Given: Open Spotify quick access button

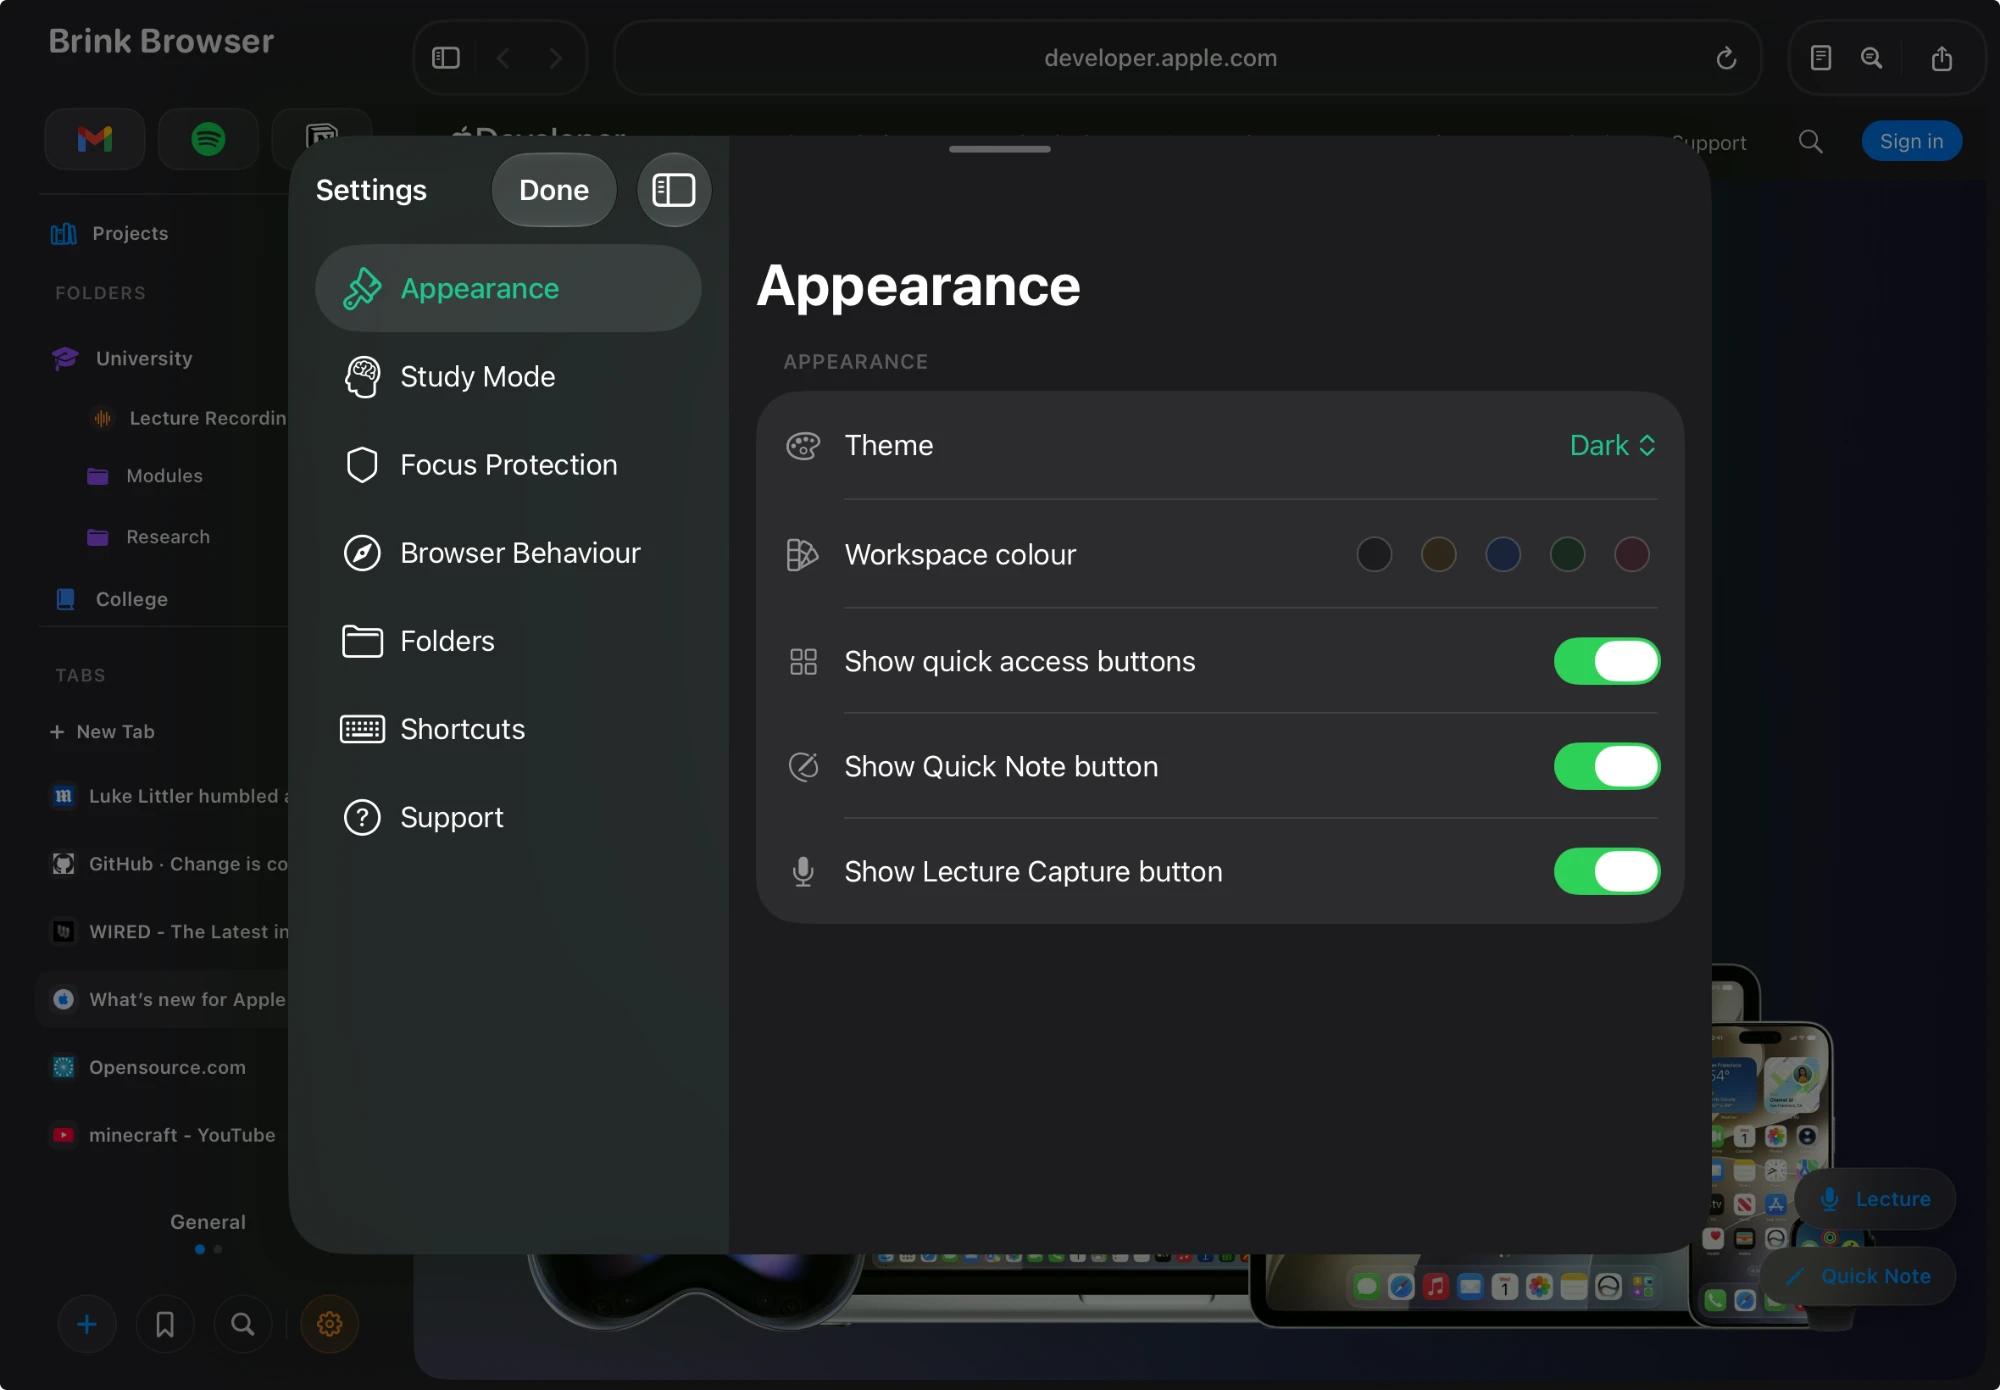Looking at the screenshot, I should [x=208, y=139].
